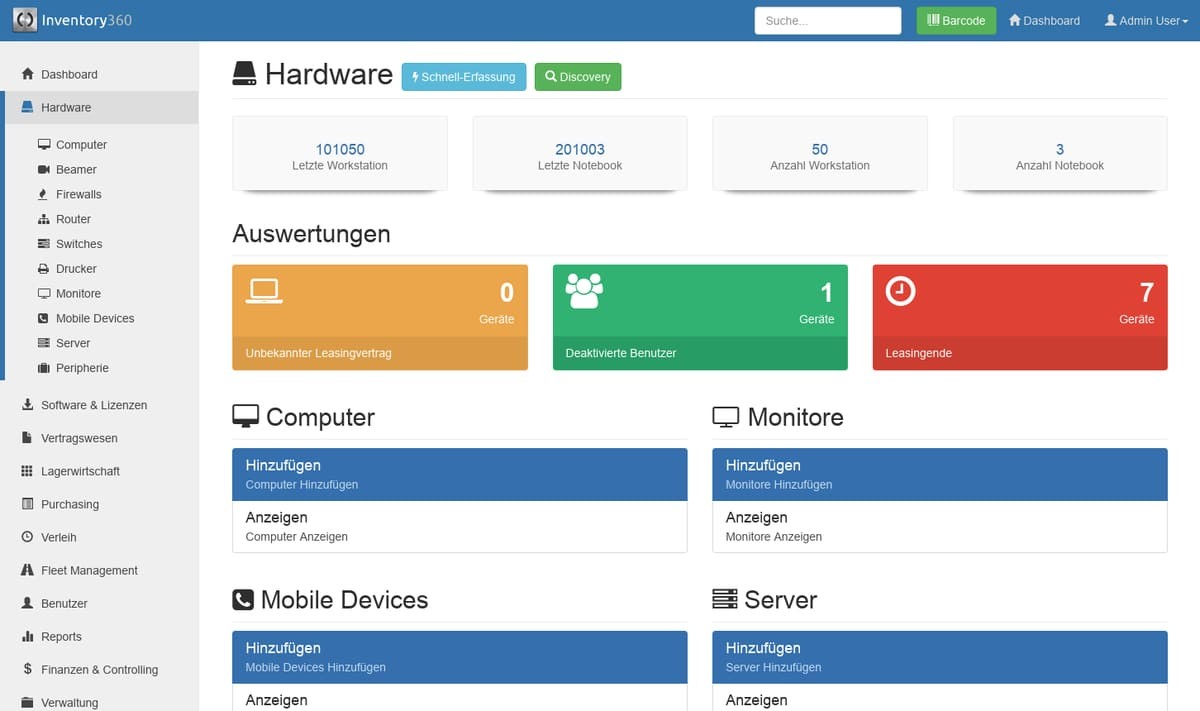
Task: Click the Barcode button in top bar
Action: [x=956, y=21]
